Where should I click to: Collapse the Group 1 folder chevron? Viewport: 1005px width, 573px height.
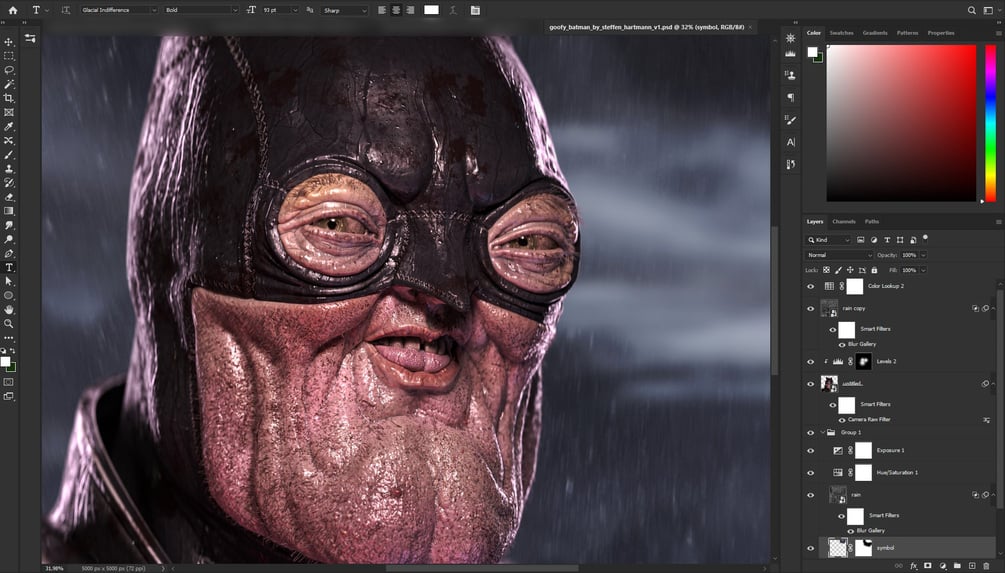pyautogui.click(x=822, y=433)
